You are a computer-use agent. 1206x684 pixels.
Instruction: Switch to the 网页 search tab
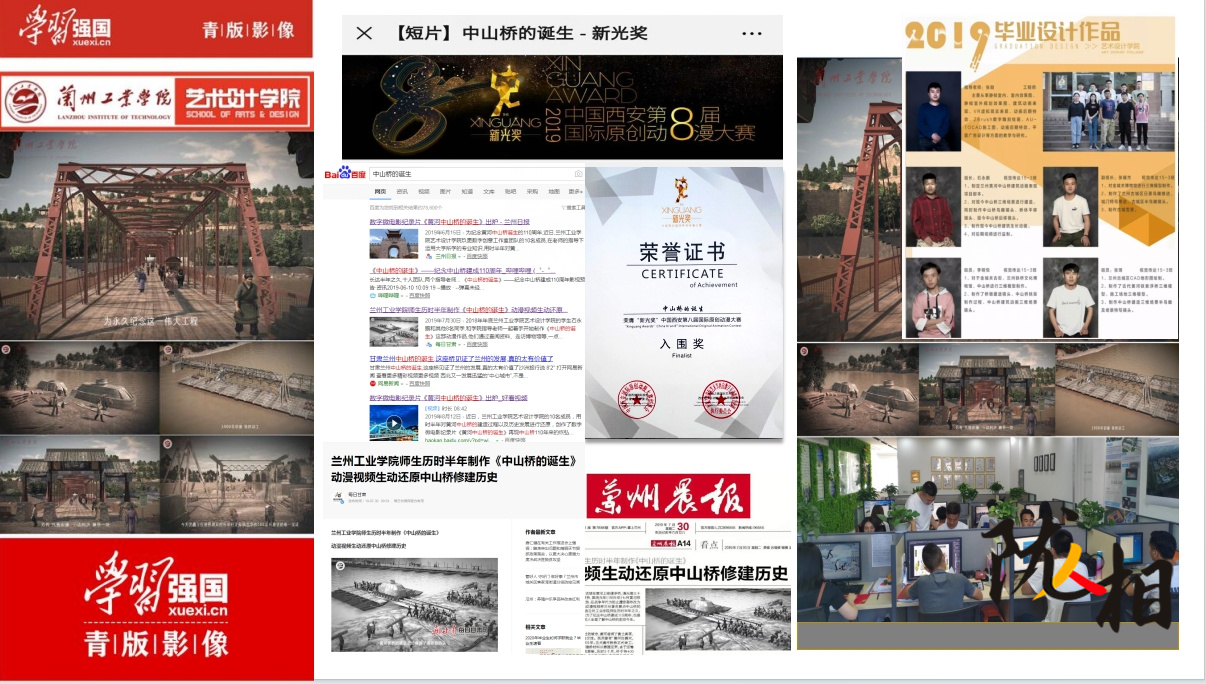click(379, 191)
